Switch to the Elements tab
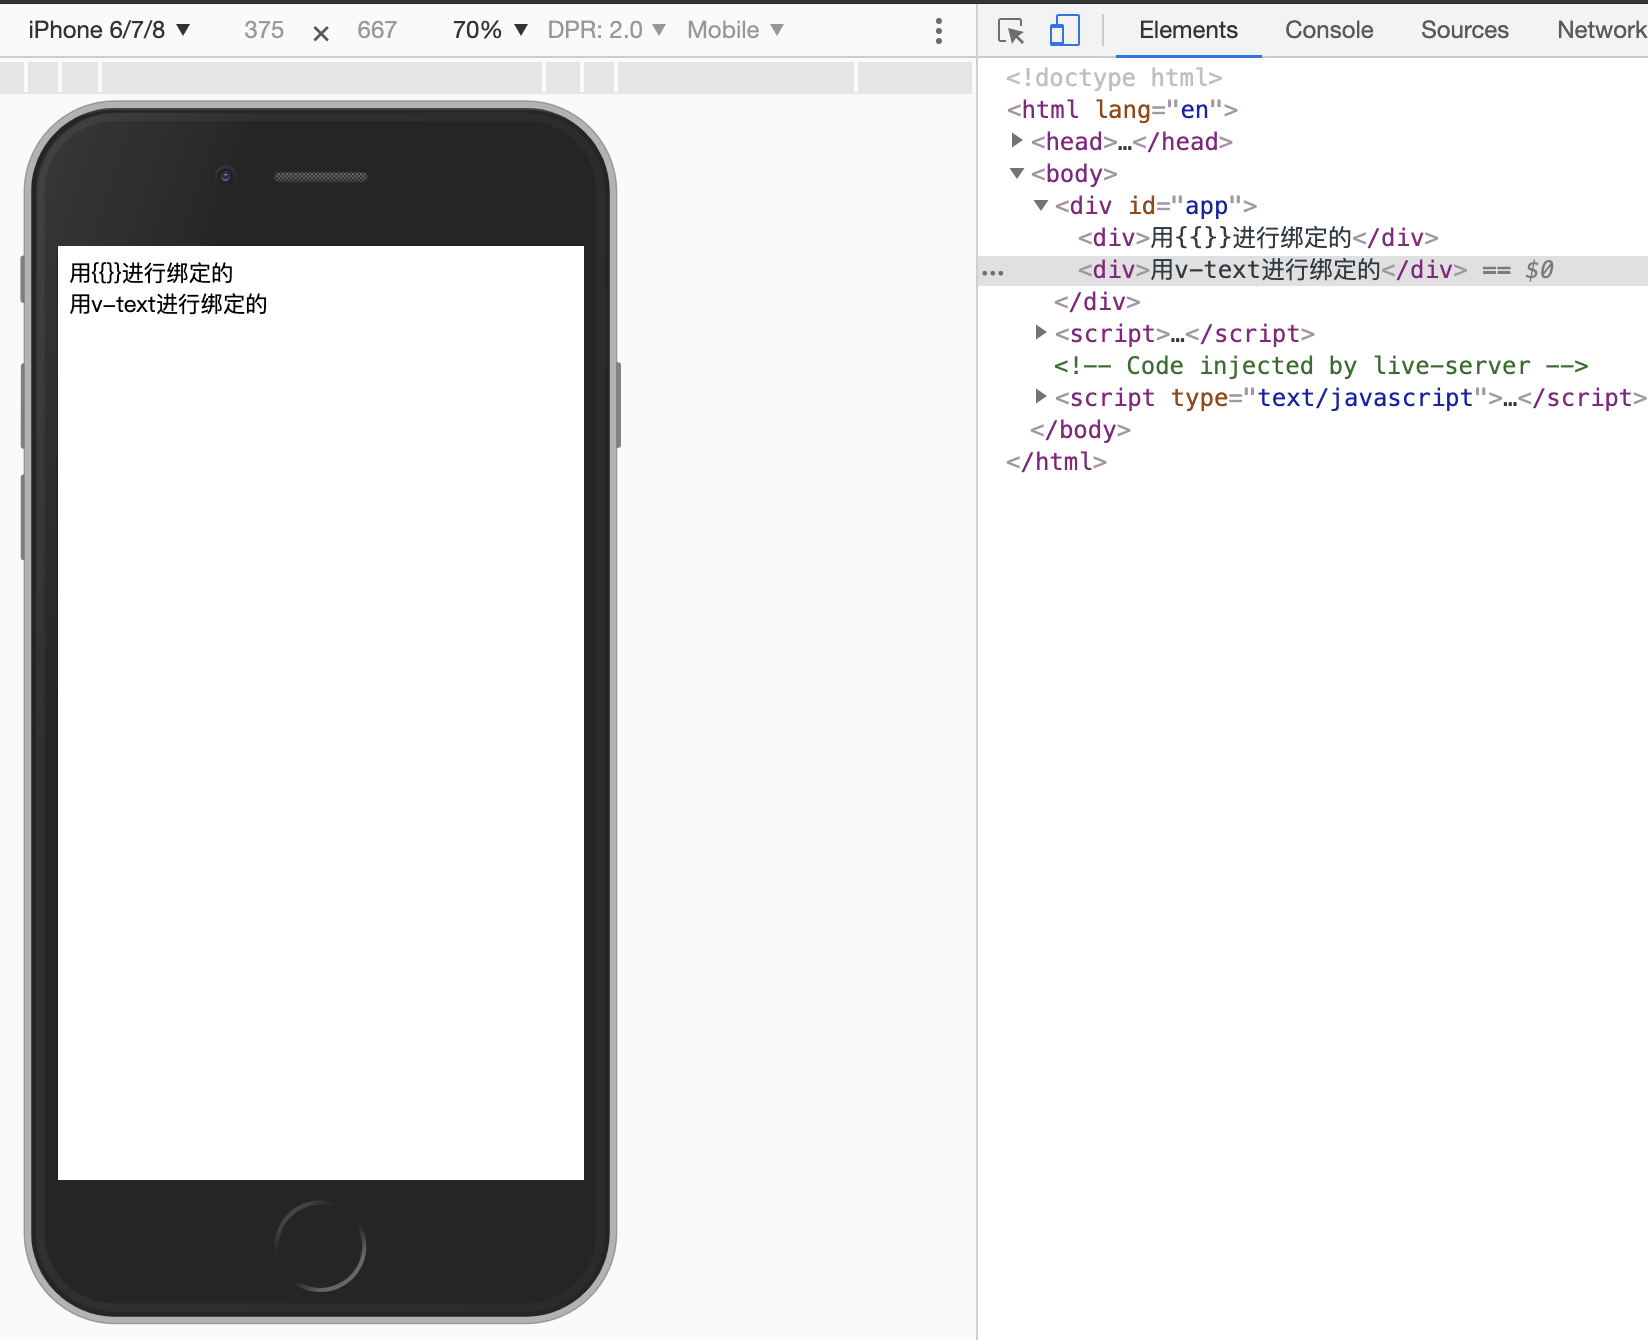The height and width of the screenshot is (1340, 1649). pyautogui.click(x=1188, y=30)
